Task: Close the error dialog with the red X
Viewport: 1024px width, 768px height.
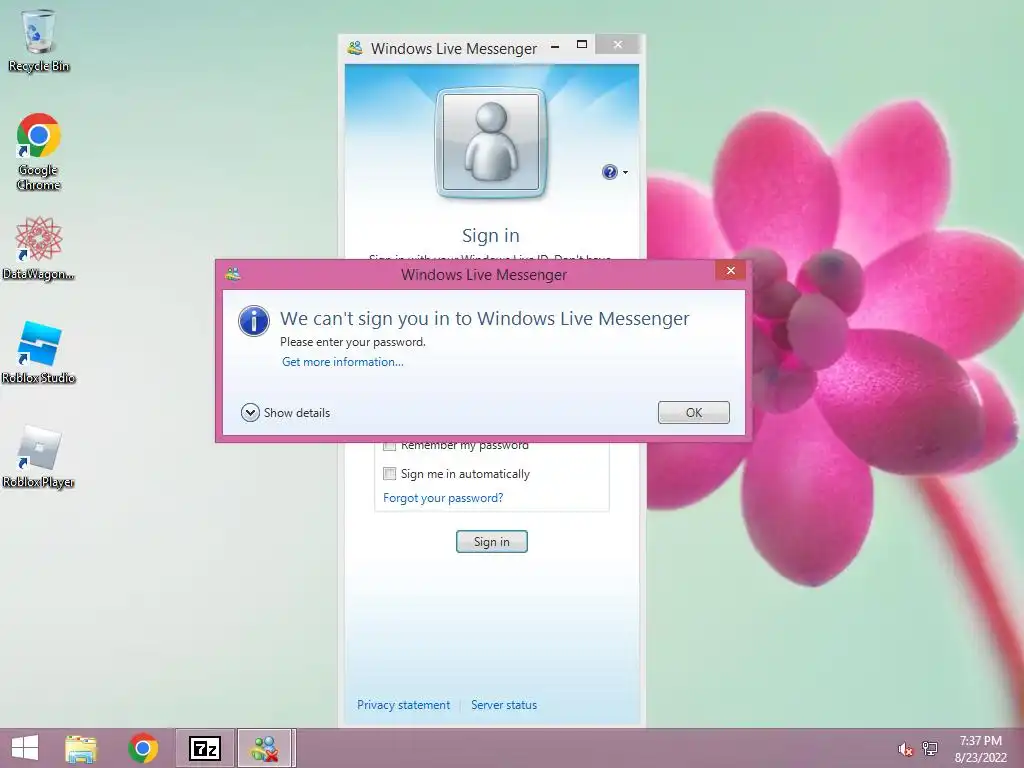Action: click(730, 270)
